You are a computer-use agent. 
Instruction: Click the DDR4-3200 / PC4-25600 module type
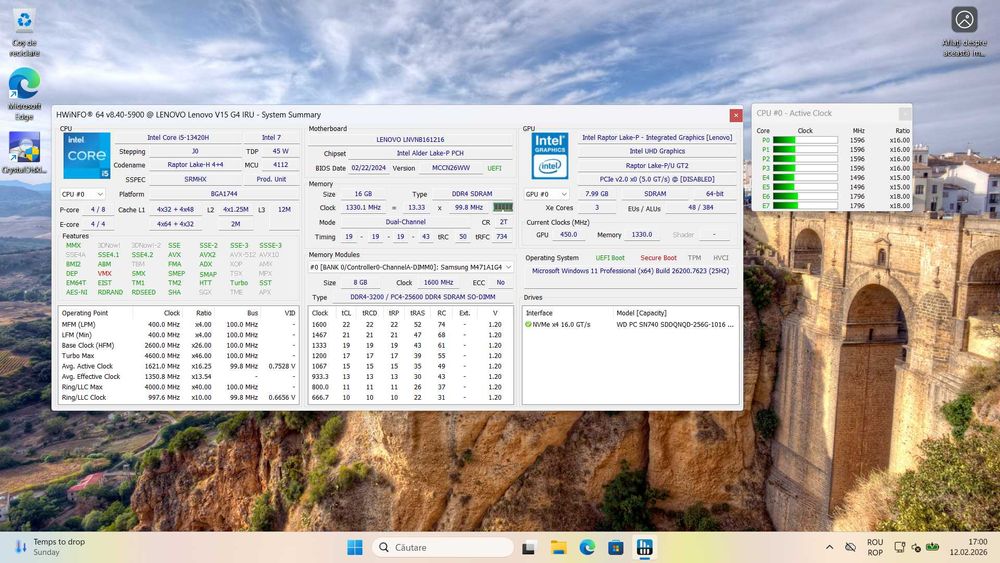coord(422,297)
